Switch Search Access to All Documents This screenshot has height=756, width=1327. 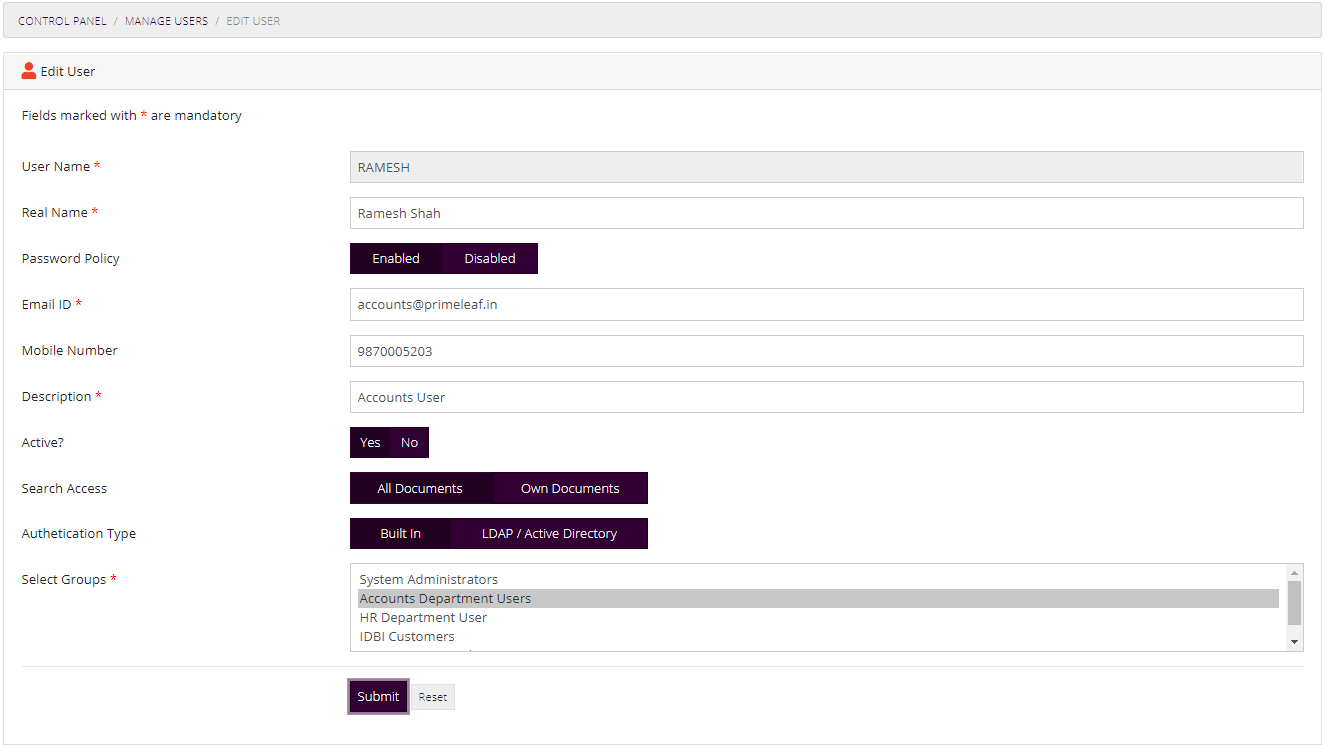(x=421, y=488)
